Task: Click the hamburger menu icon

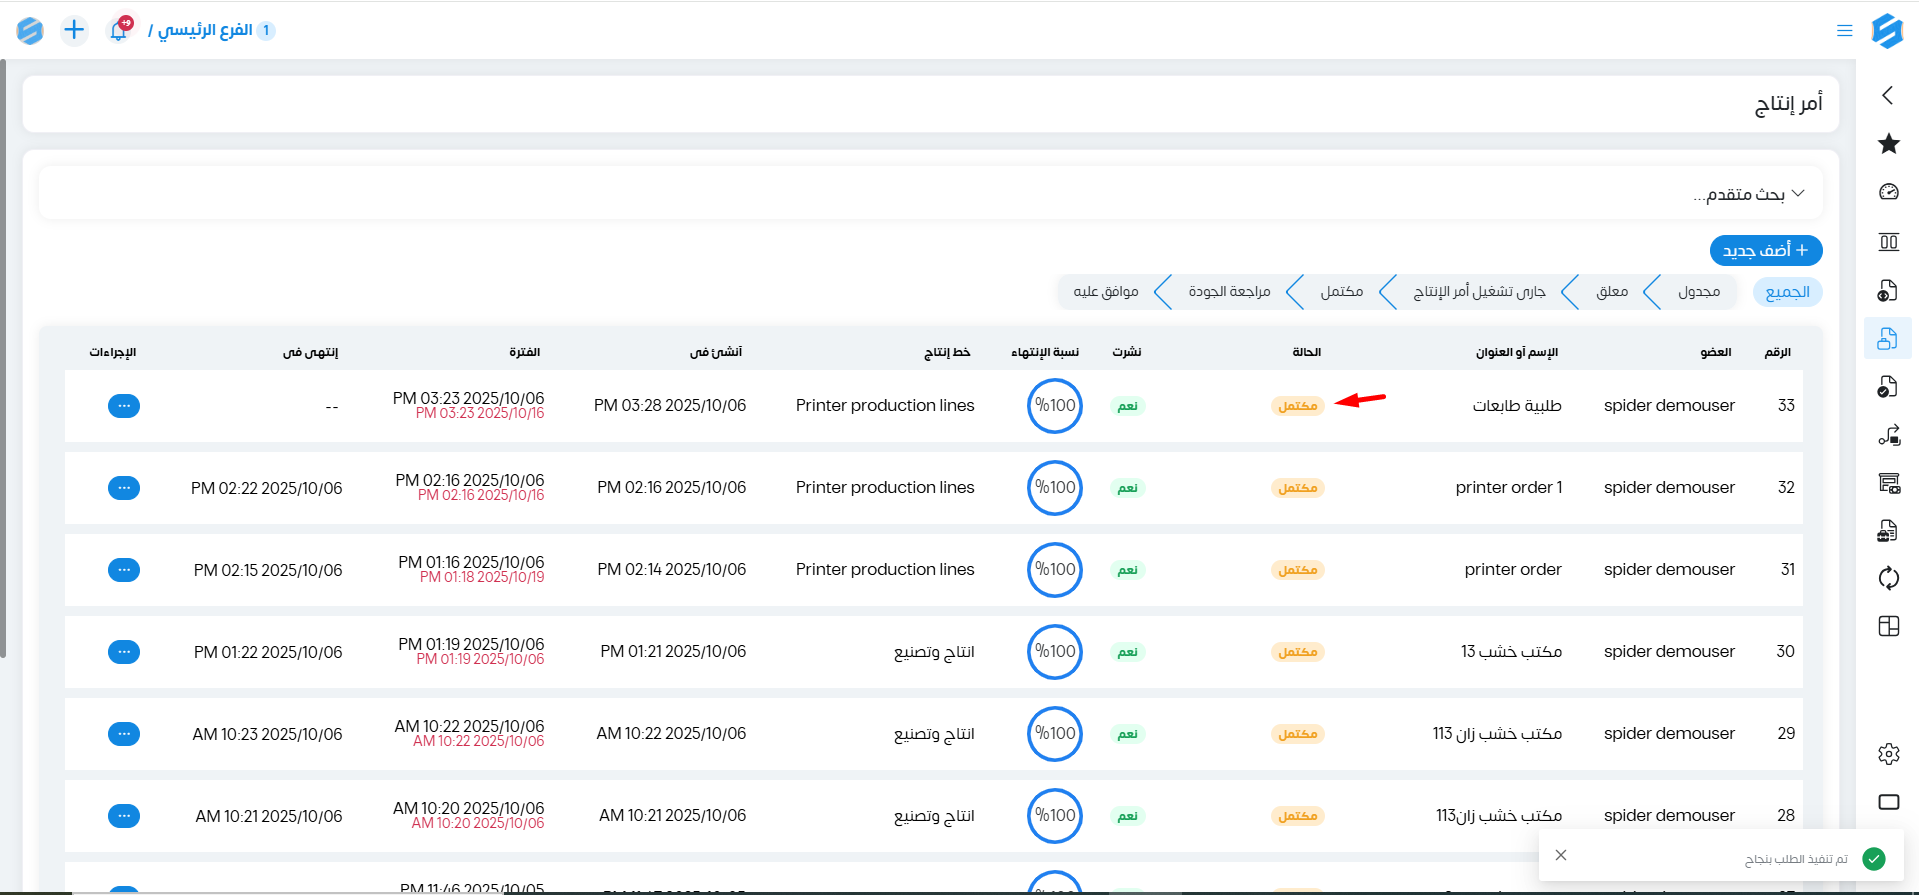Action: tap(1844, 30)
